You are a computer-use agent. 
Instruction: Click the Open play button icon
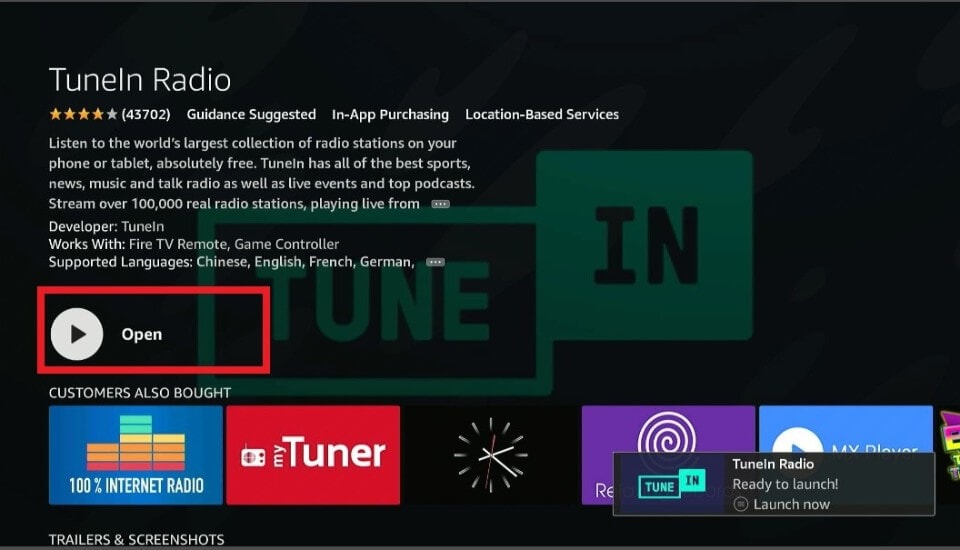(77, 334)
